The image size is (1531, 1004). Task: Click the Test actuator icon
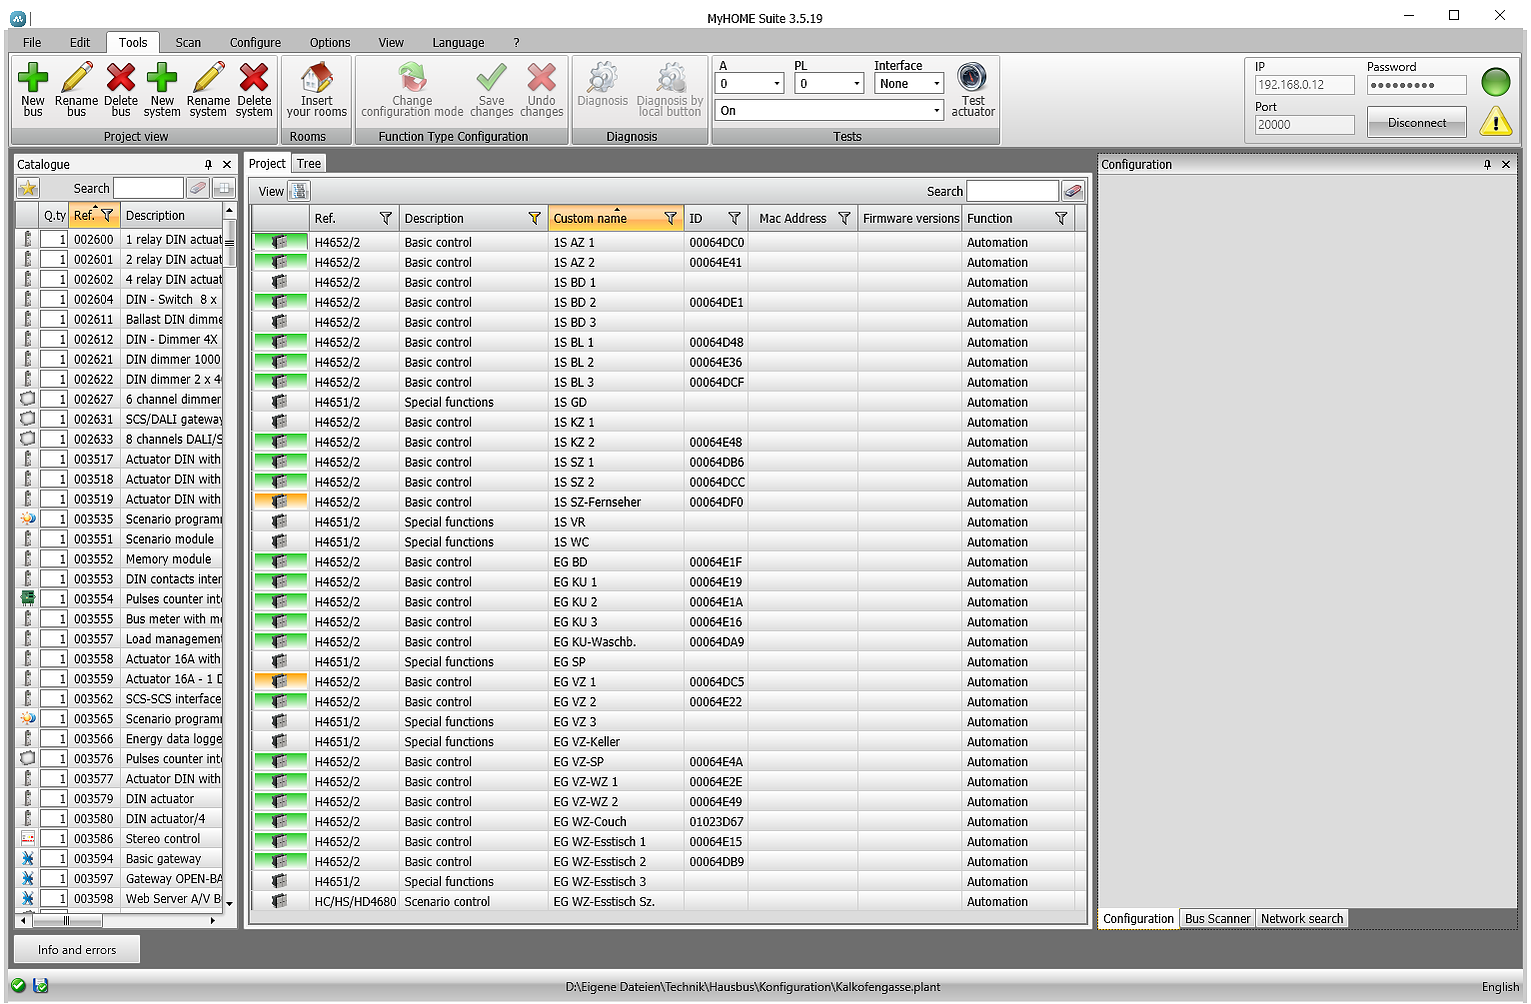[972, 77]
